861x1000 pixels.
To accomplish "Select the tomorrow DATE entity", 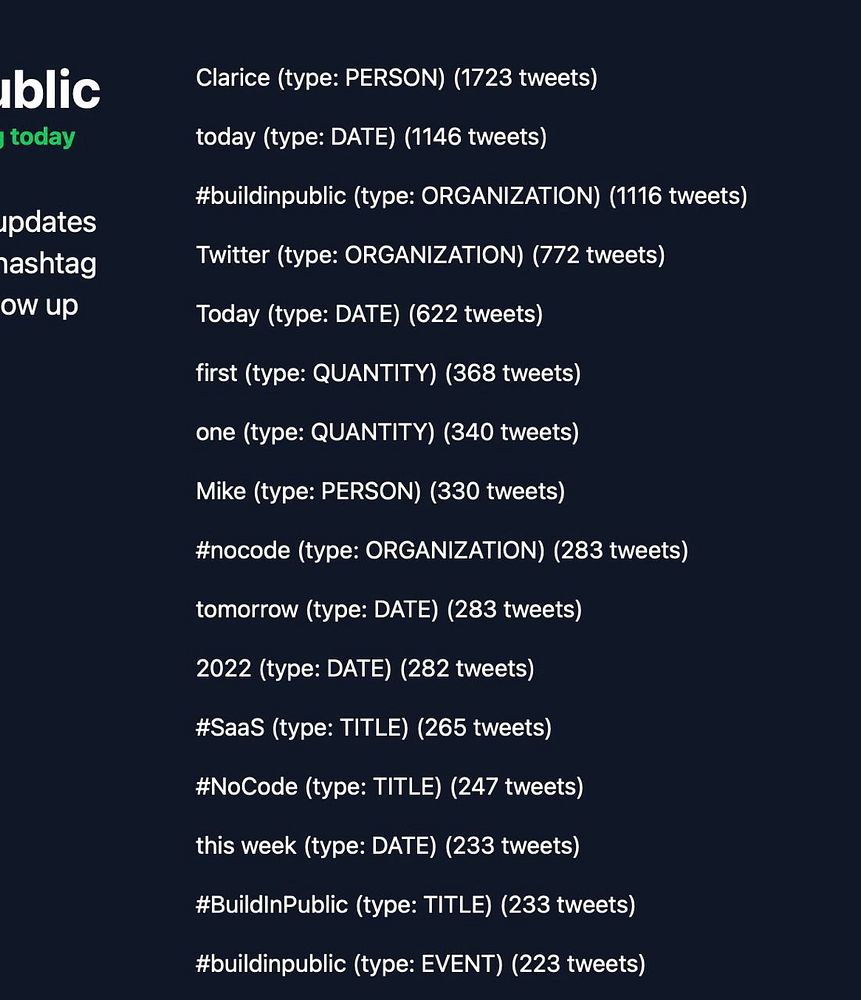I will tap(388, 609).
